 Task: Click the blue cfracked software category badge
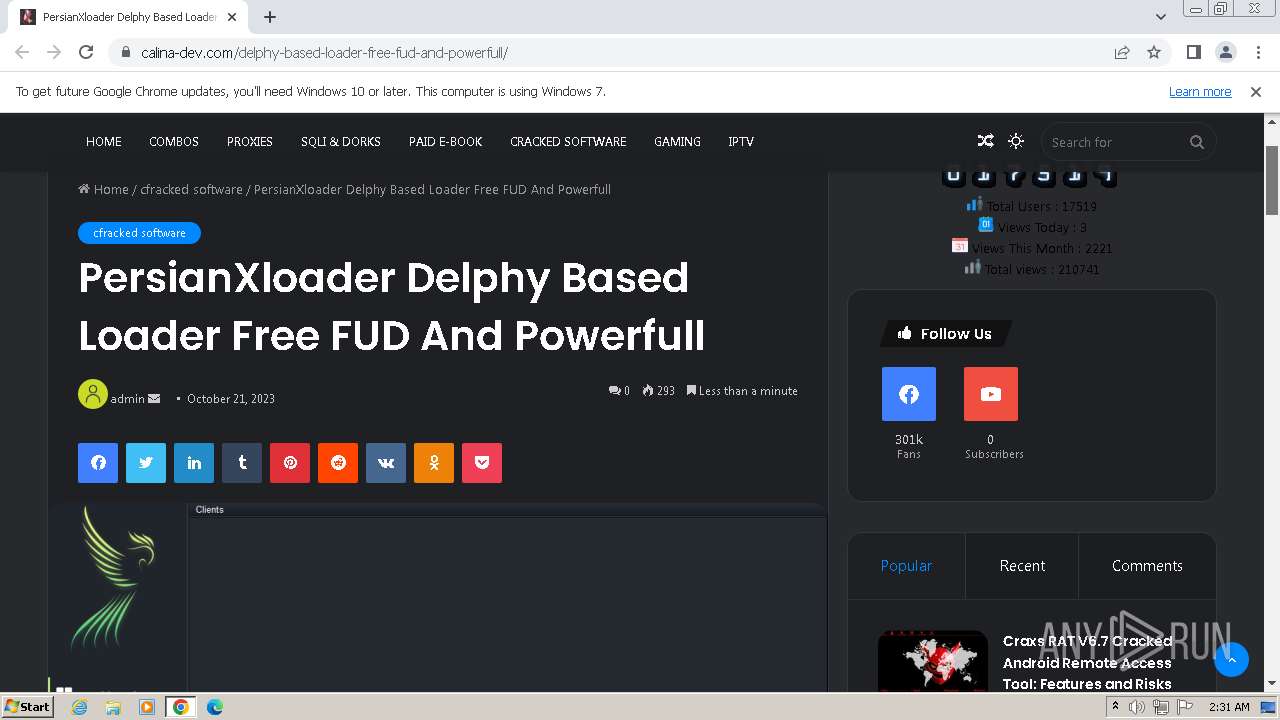coord(139,233)
